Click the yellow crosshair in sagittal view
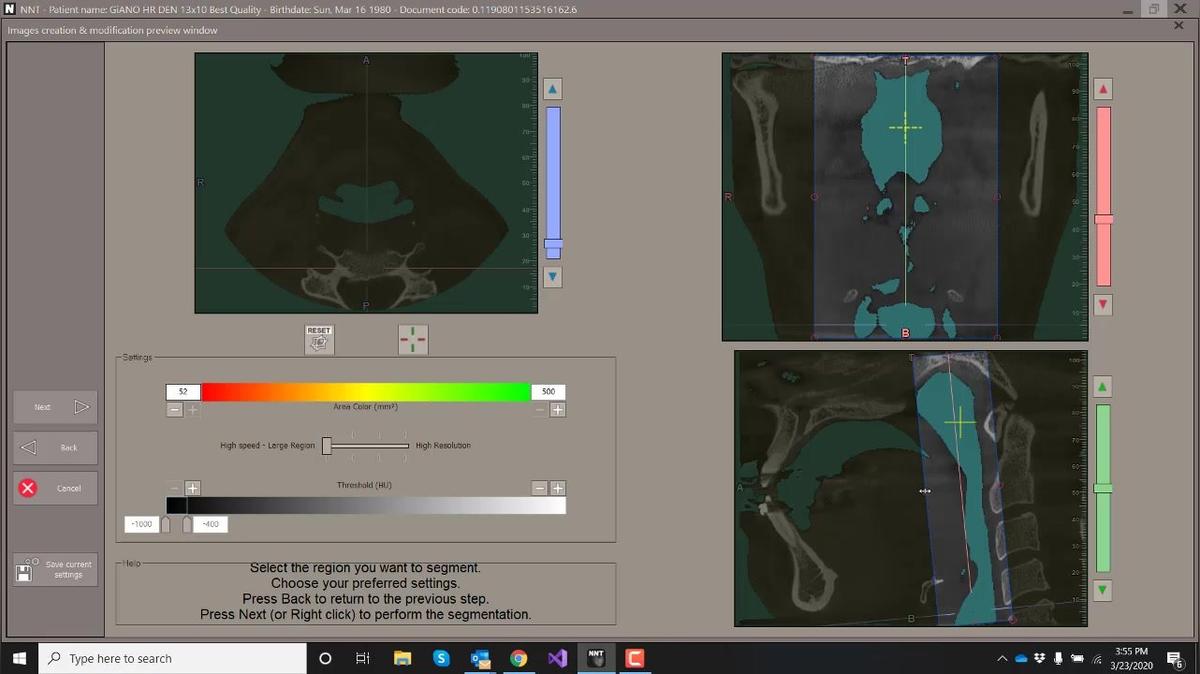 [959, 422]
